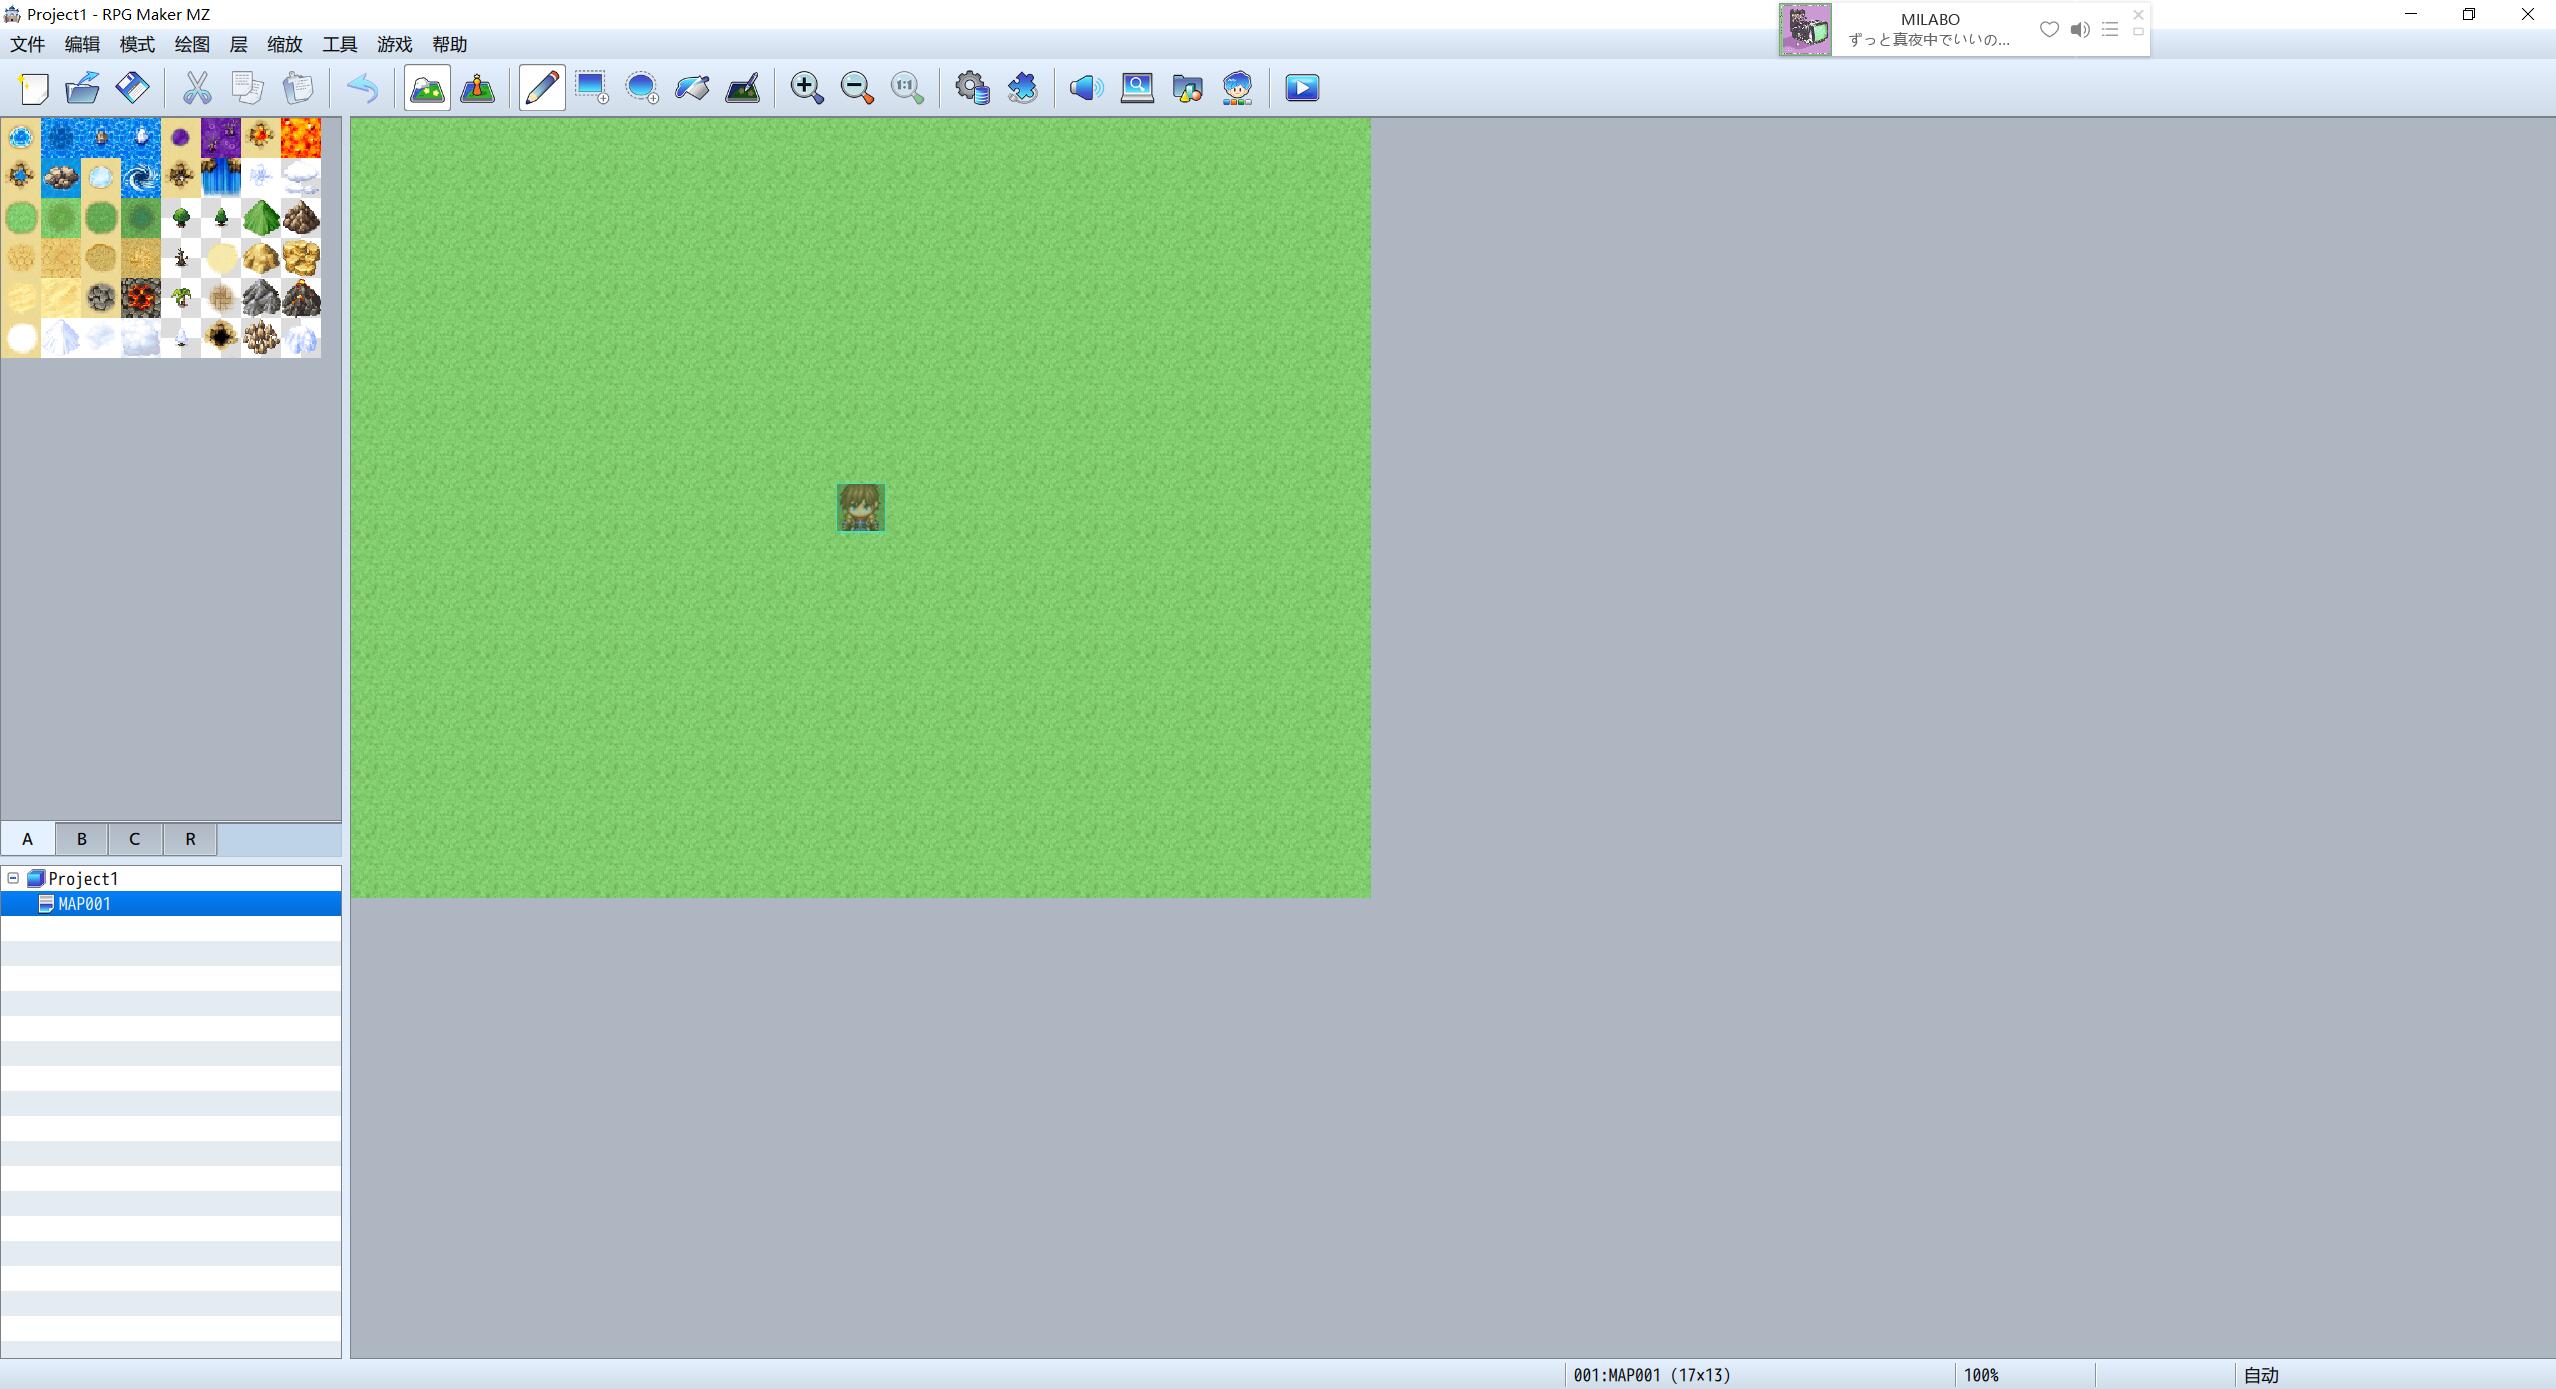
Task: Open the Resource Manager icon
Action: click(x=1187, y=88)
